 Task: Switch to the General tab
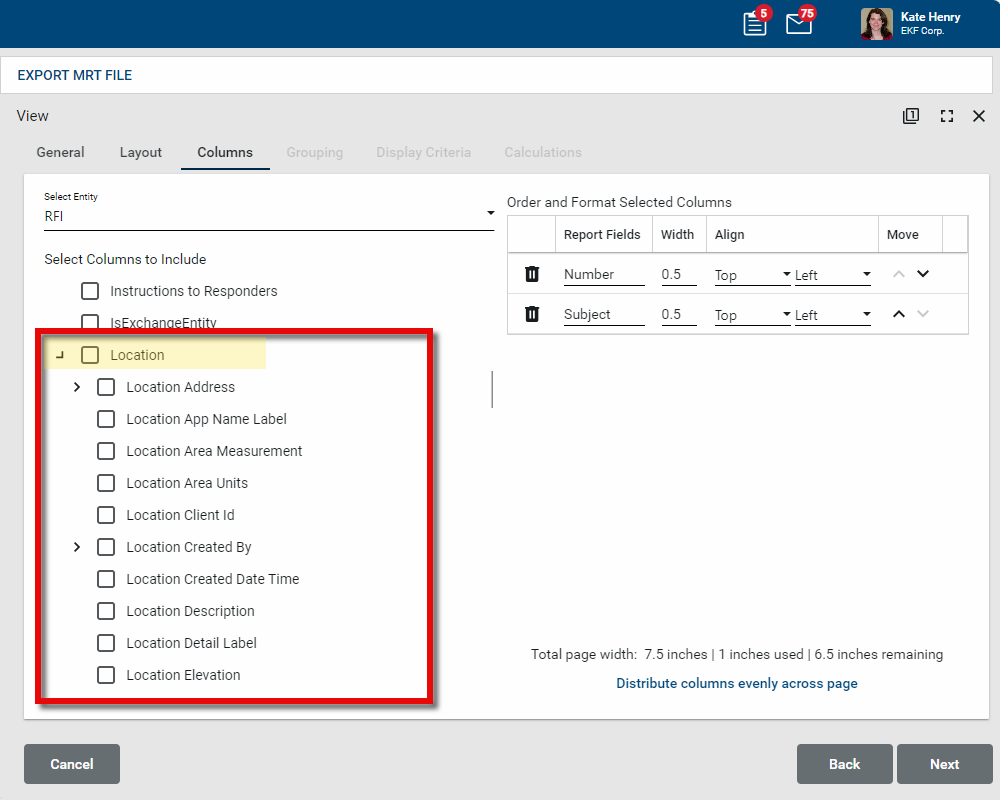coord(60,152)
